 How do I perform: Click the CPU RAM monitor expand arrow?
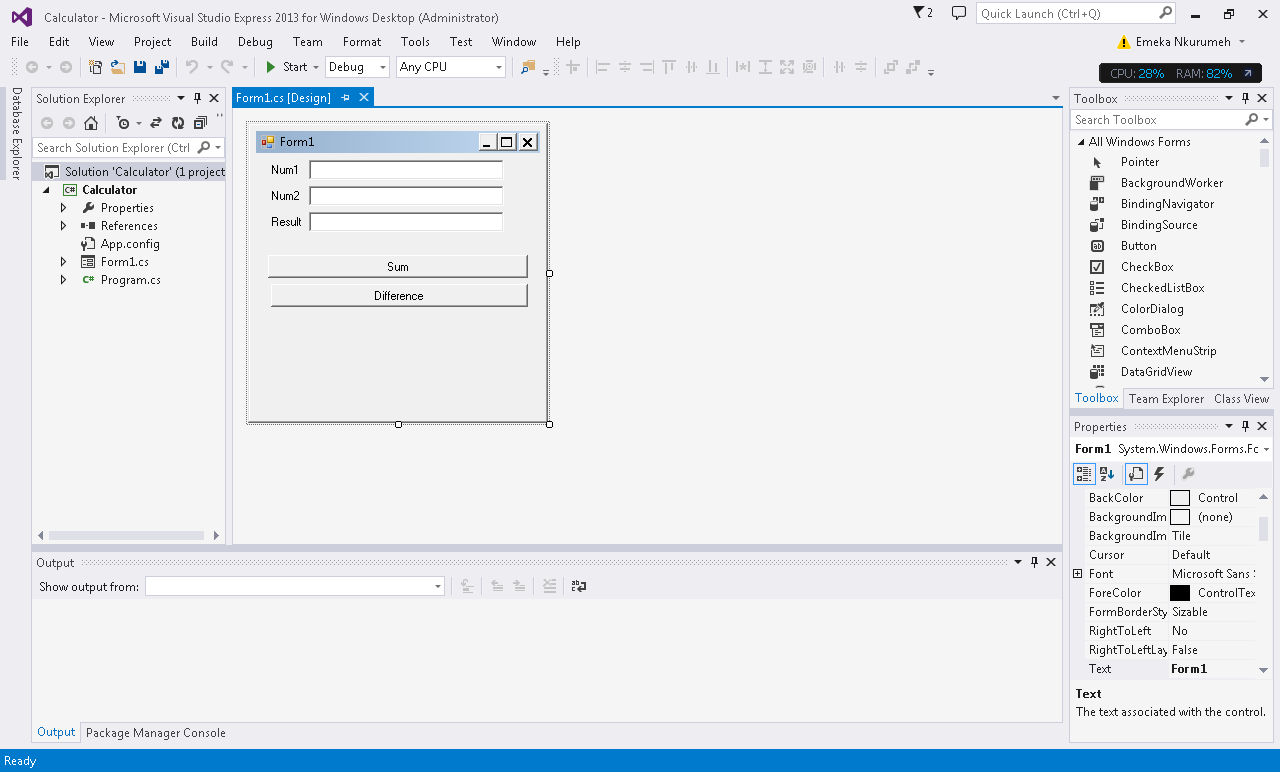coord(1248,74)
